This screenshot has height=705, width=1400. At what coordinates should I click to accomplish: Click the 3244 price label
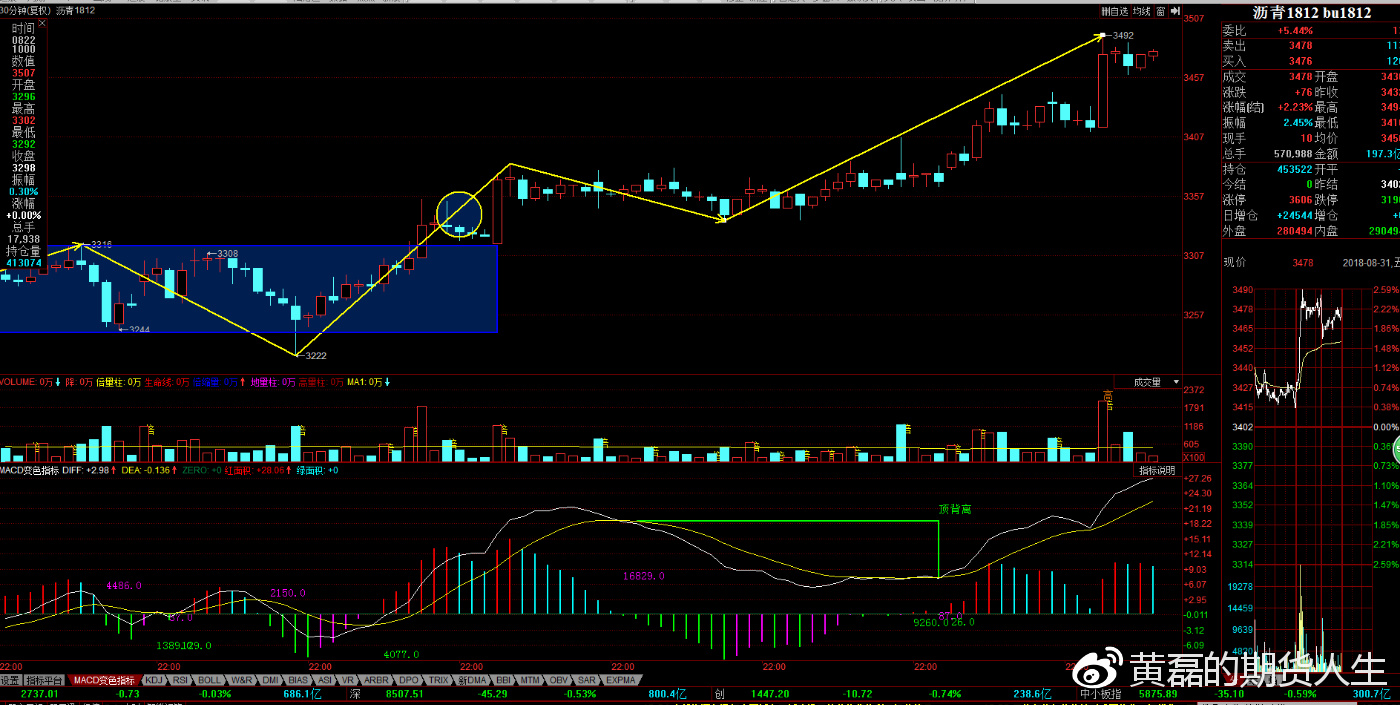click(x=138, y=329)
